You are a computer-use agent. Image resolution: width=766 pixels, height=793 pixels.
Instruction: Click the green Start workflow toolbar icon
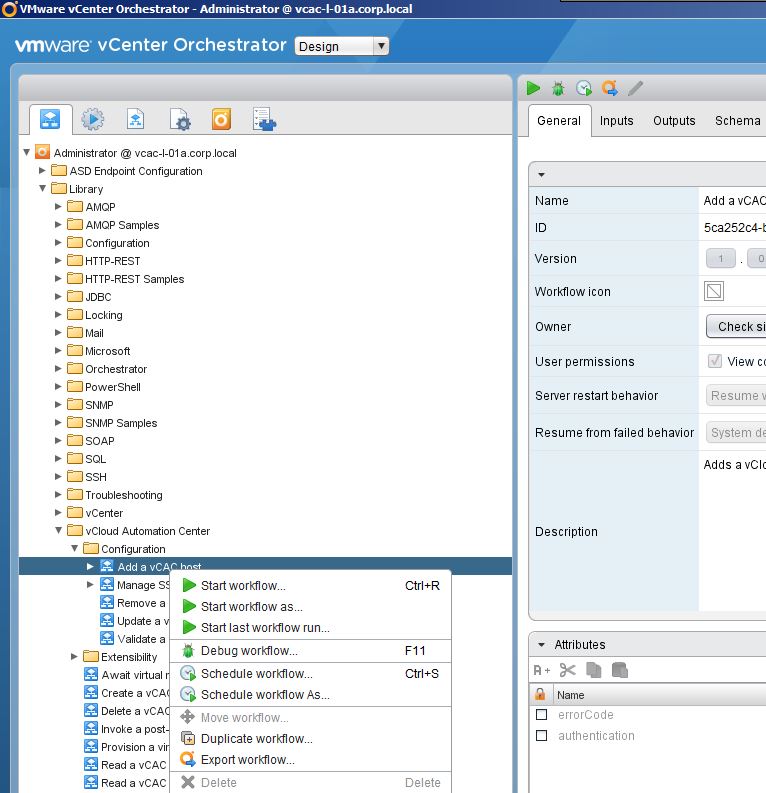point(533,89)
